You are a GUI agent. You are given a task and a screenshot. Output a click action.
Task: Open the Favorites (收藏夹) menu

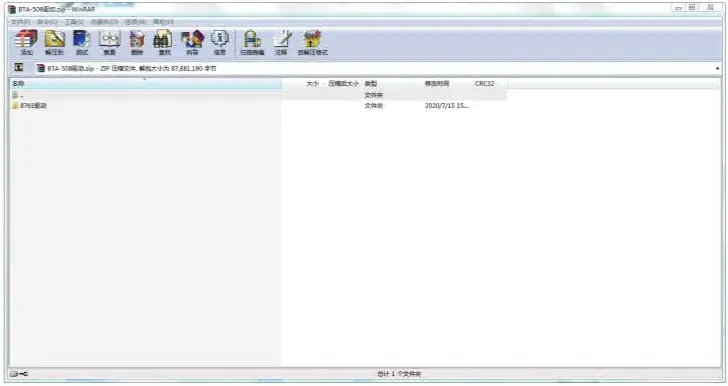(x=104, y=22)
